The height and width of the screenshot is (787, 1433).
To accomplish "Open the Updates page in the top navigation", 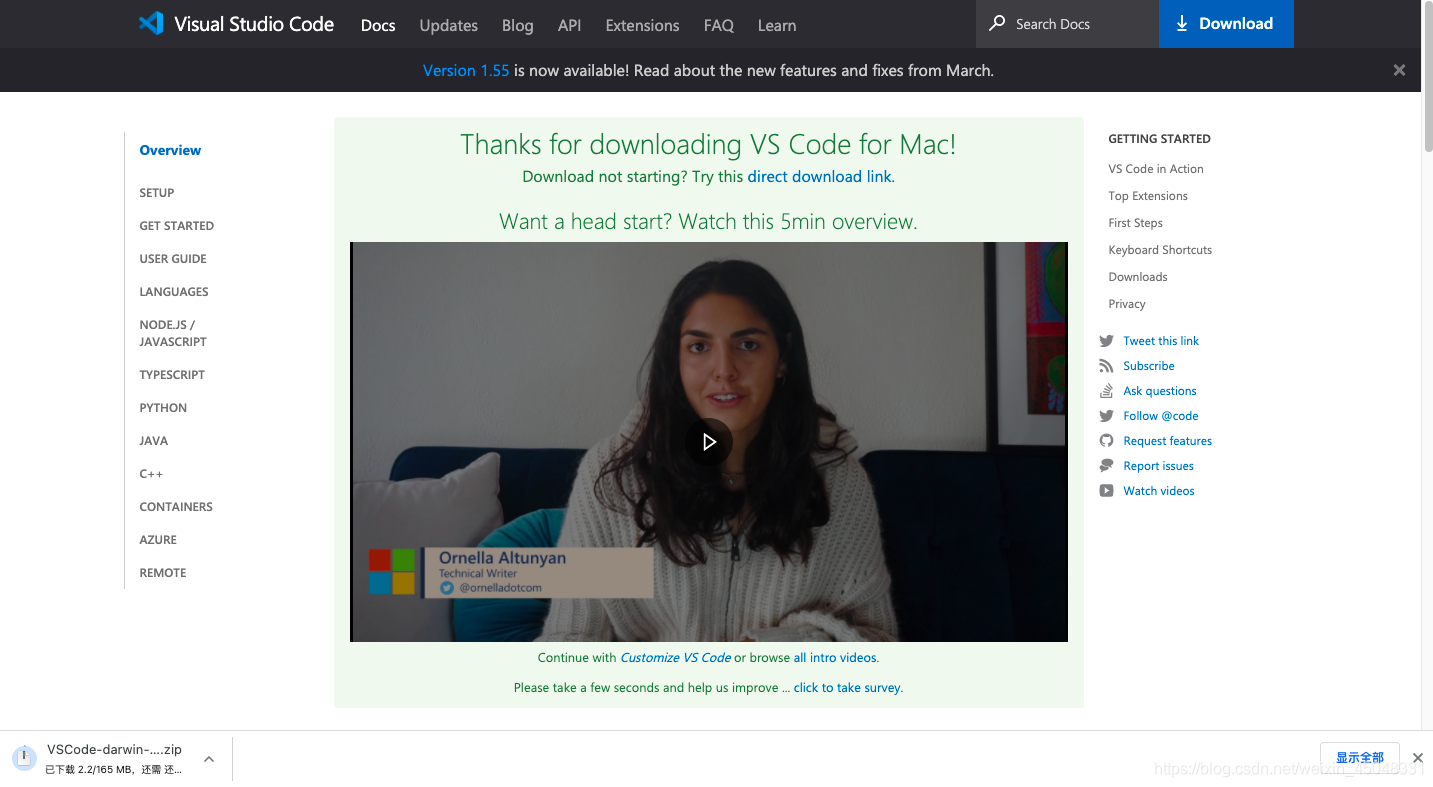I will 449,25.
